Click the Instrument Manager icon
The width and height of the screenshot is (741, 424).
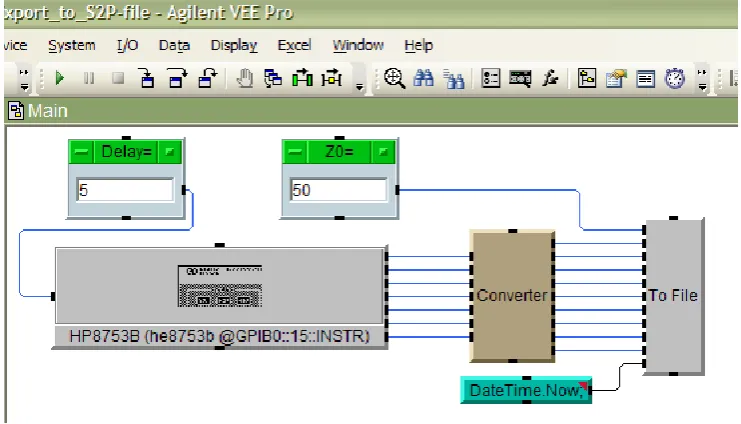click(520, 78)
